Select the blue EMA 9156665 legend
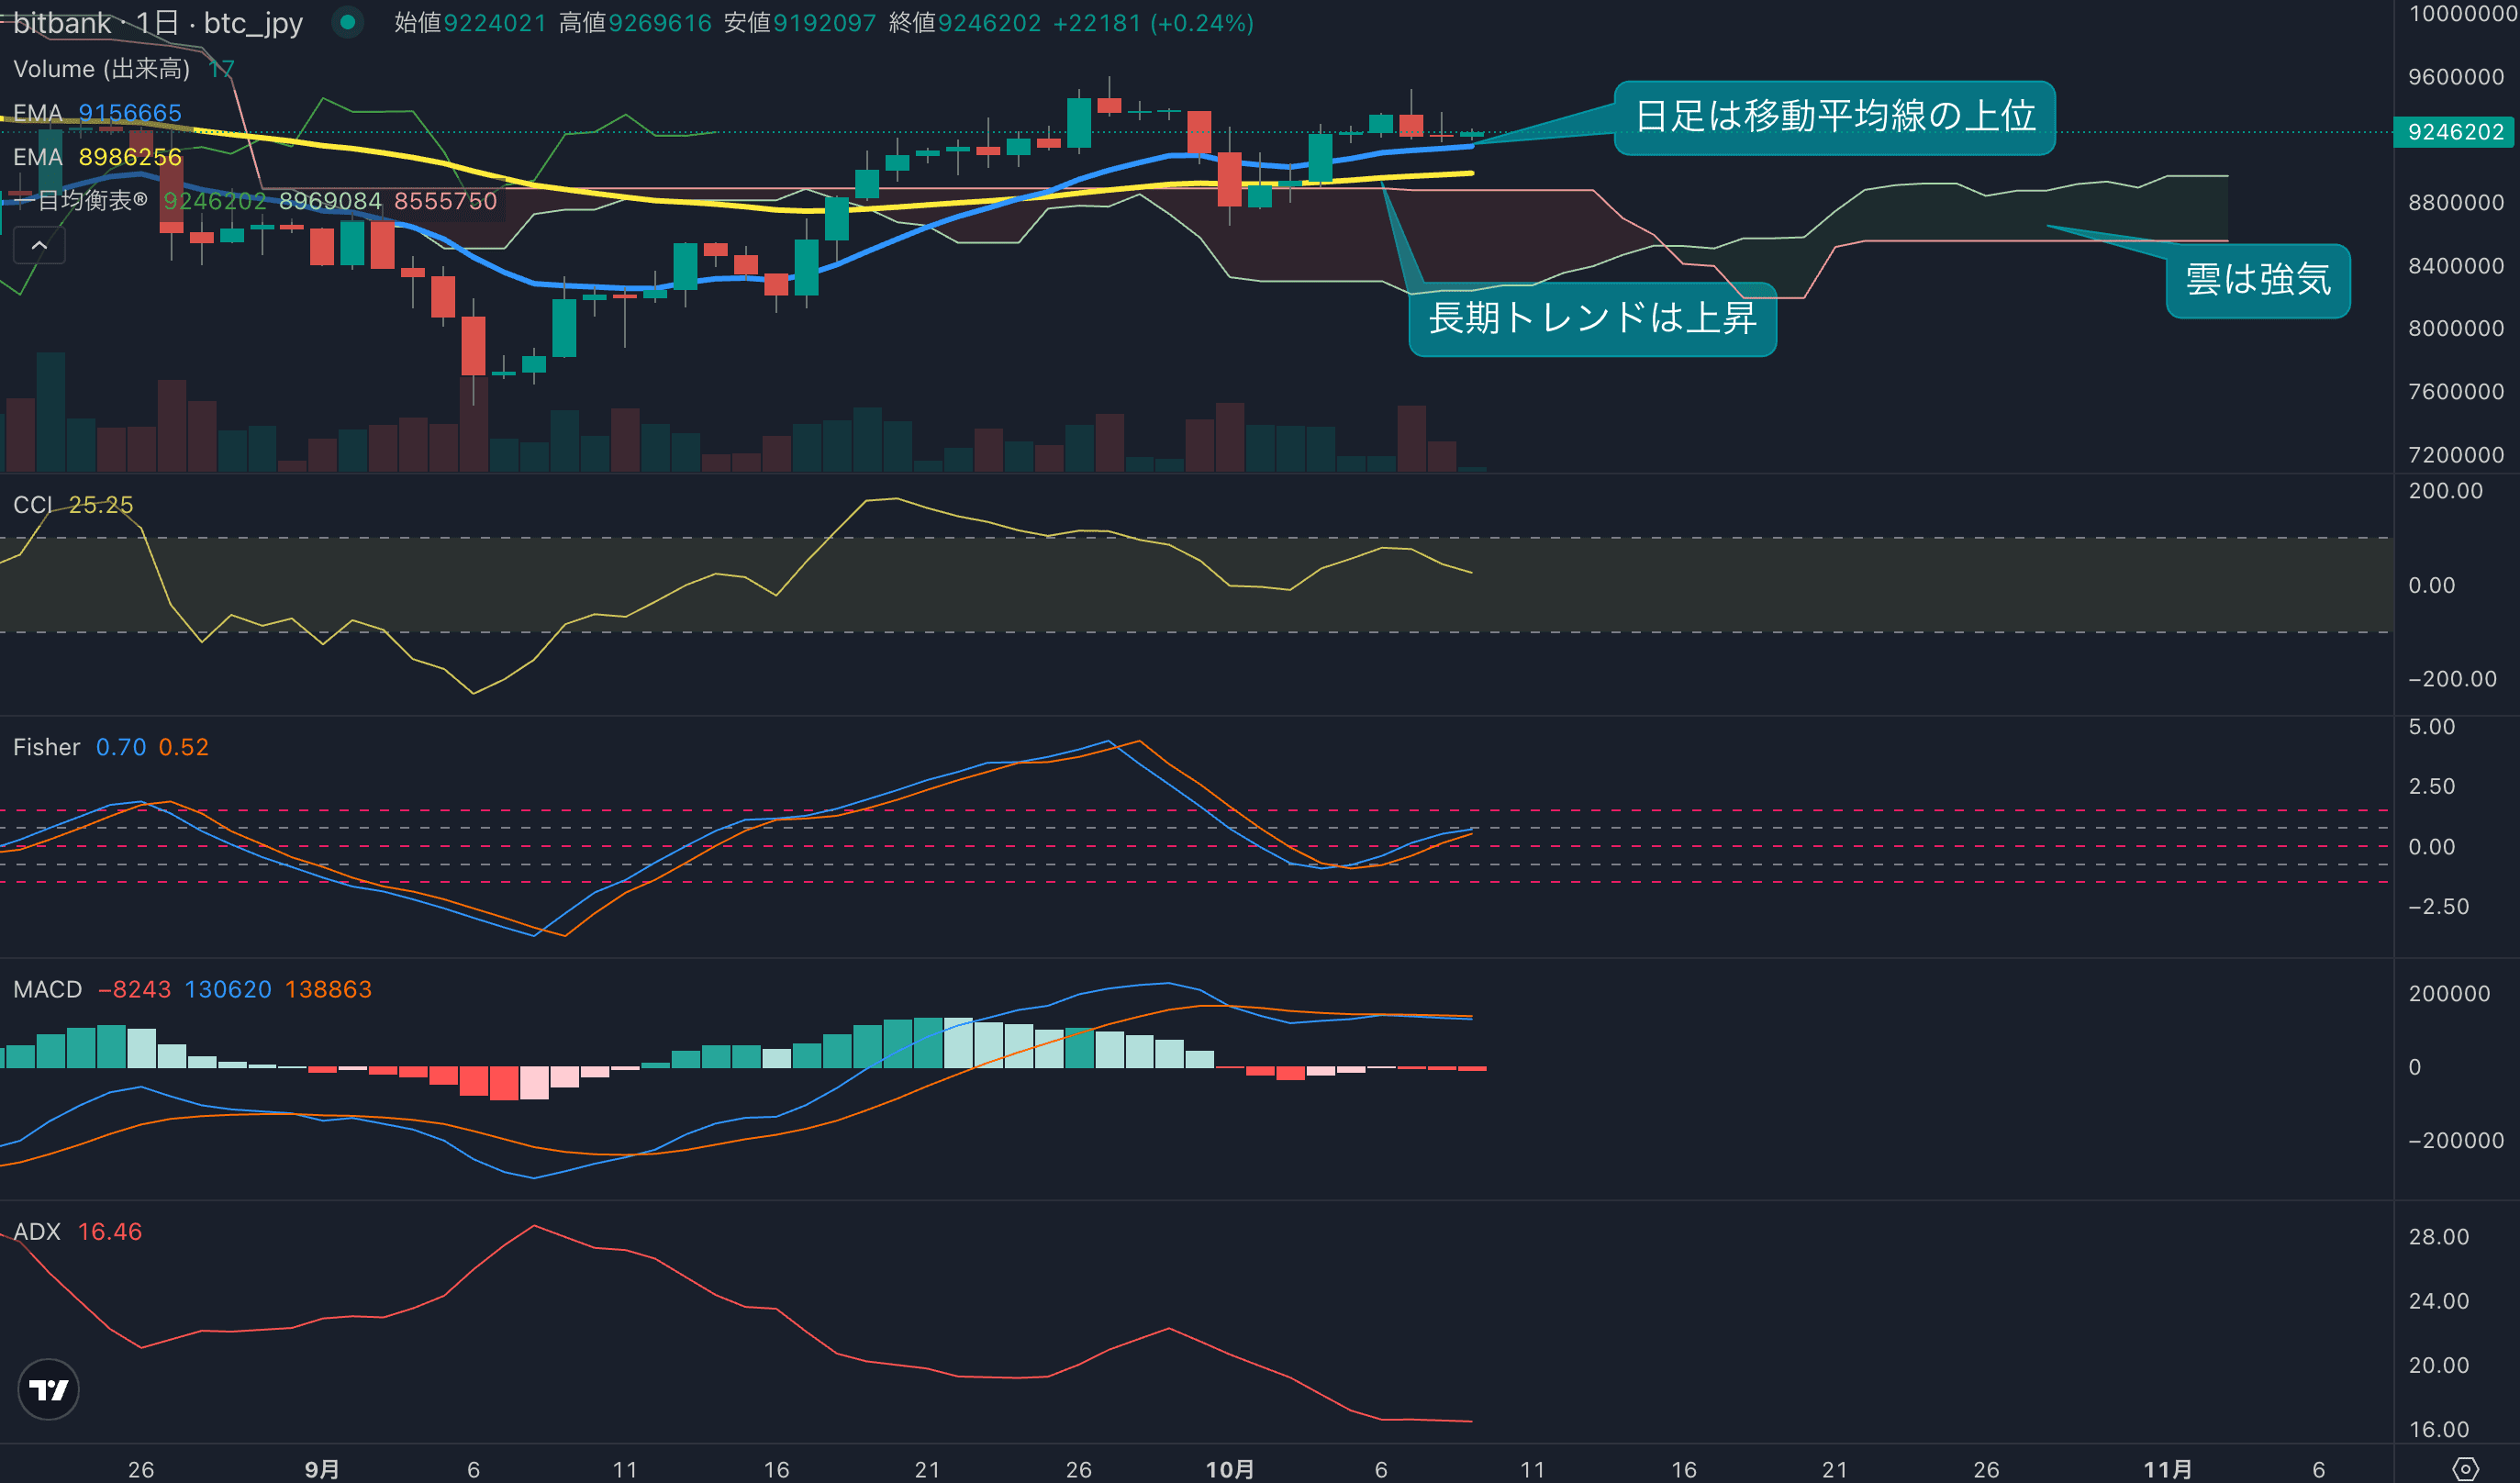The height and width of the screenshot is (1483, 2520). tap(97, 113)
